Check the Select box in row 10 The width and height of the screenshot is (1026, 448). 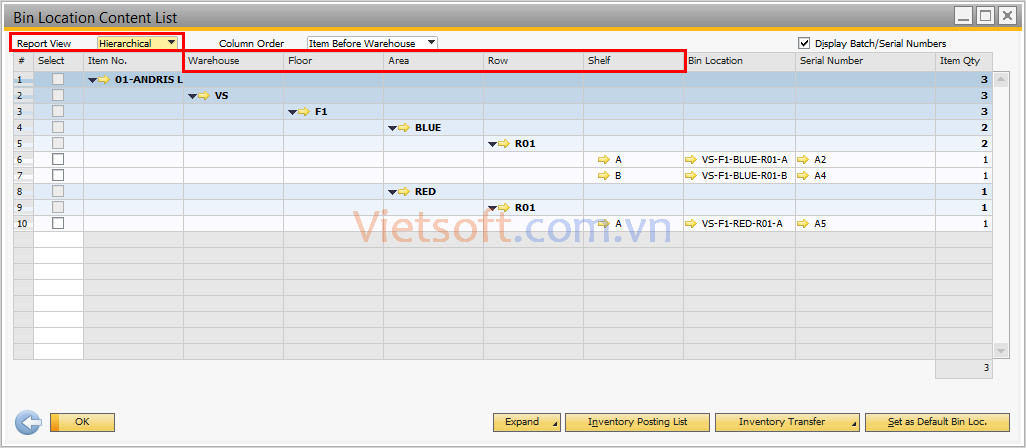[58, 223]
